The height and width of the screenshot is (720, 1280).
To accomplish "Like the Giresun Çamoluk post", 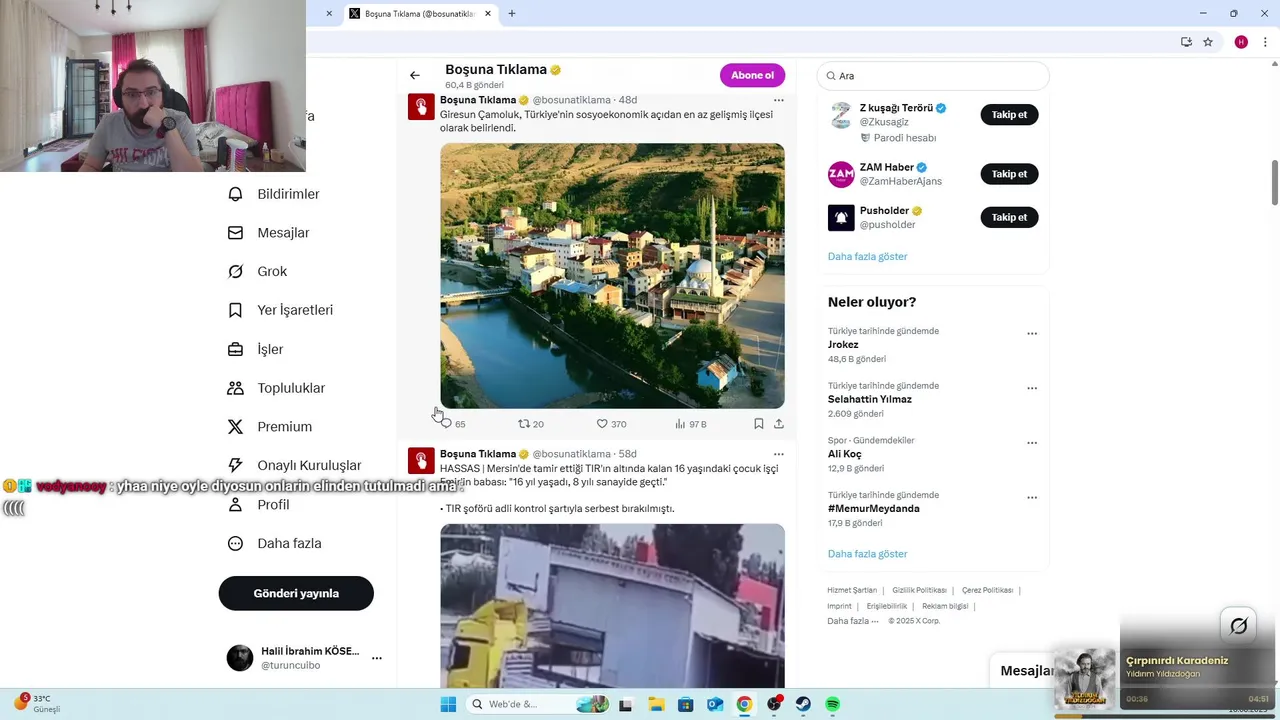I will pos(611,424).
